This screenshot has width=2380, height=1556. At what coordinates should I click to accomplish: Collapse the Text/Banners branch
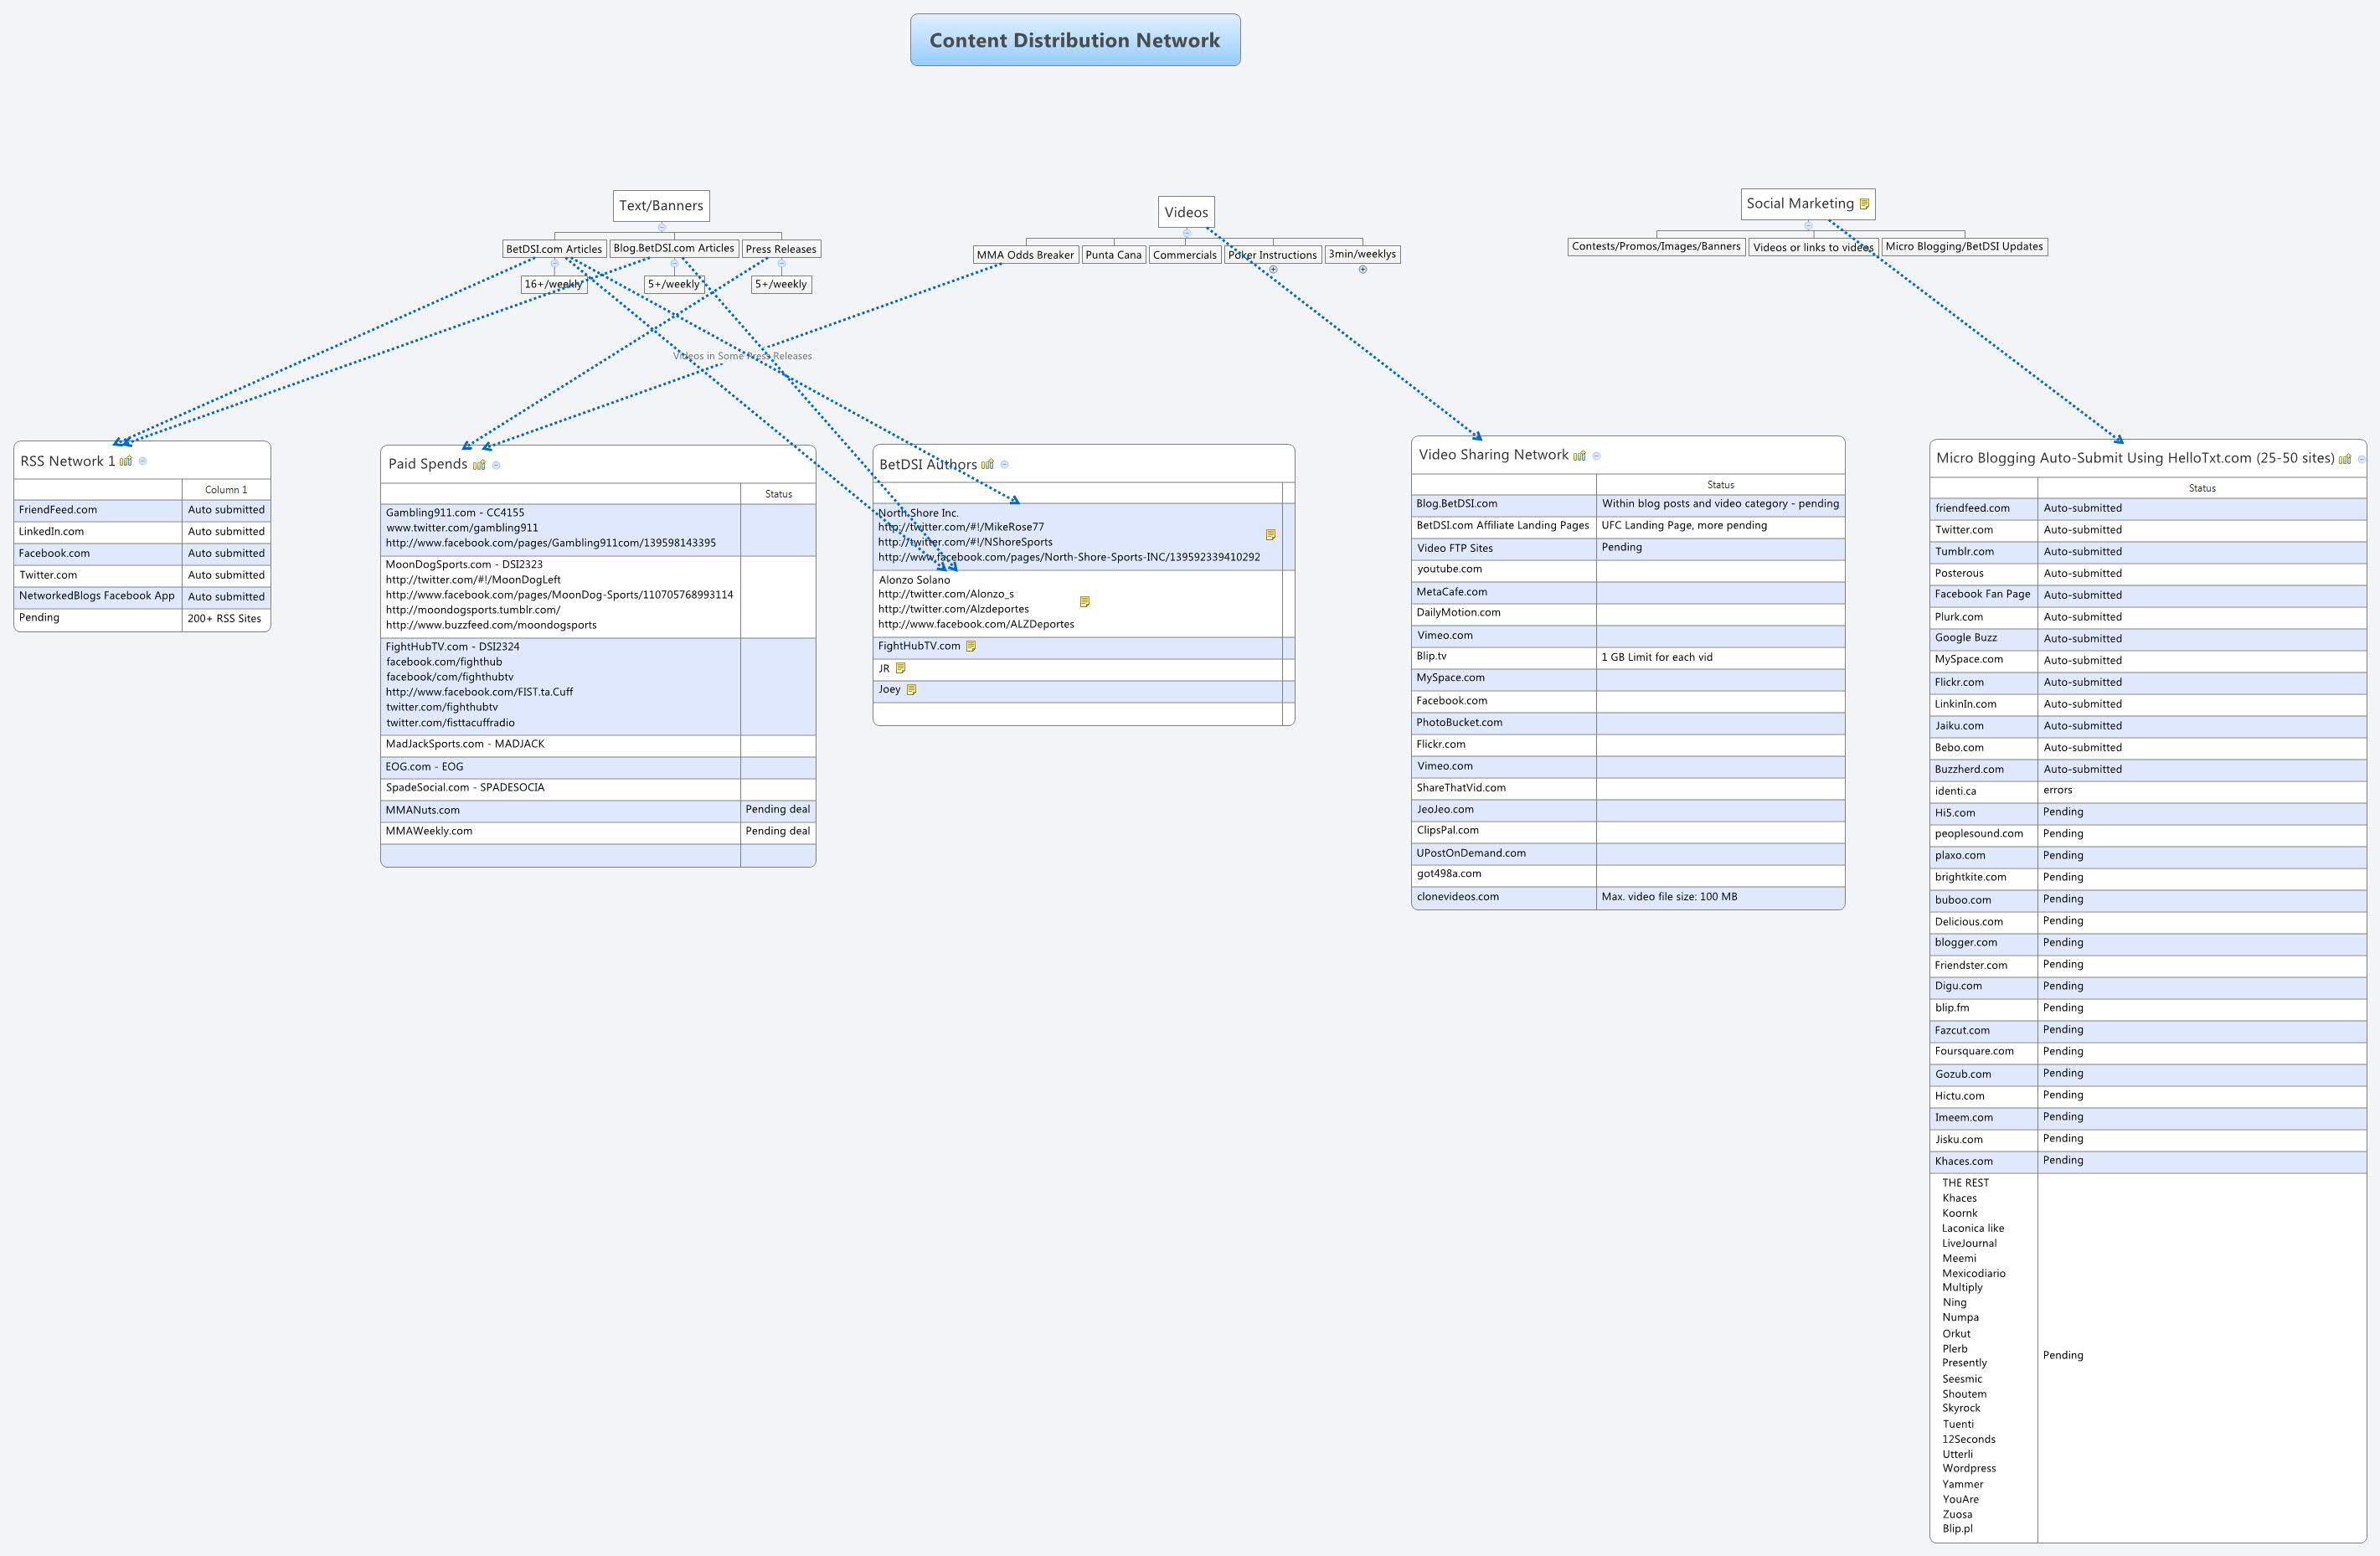coord(661,227)
